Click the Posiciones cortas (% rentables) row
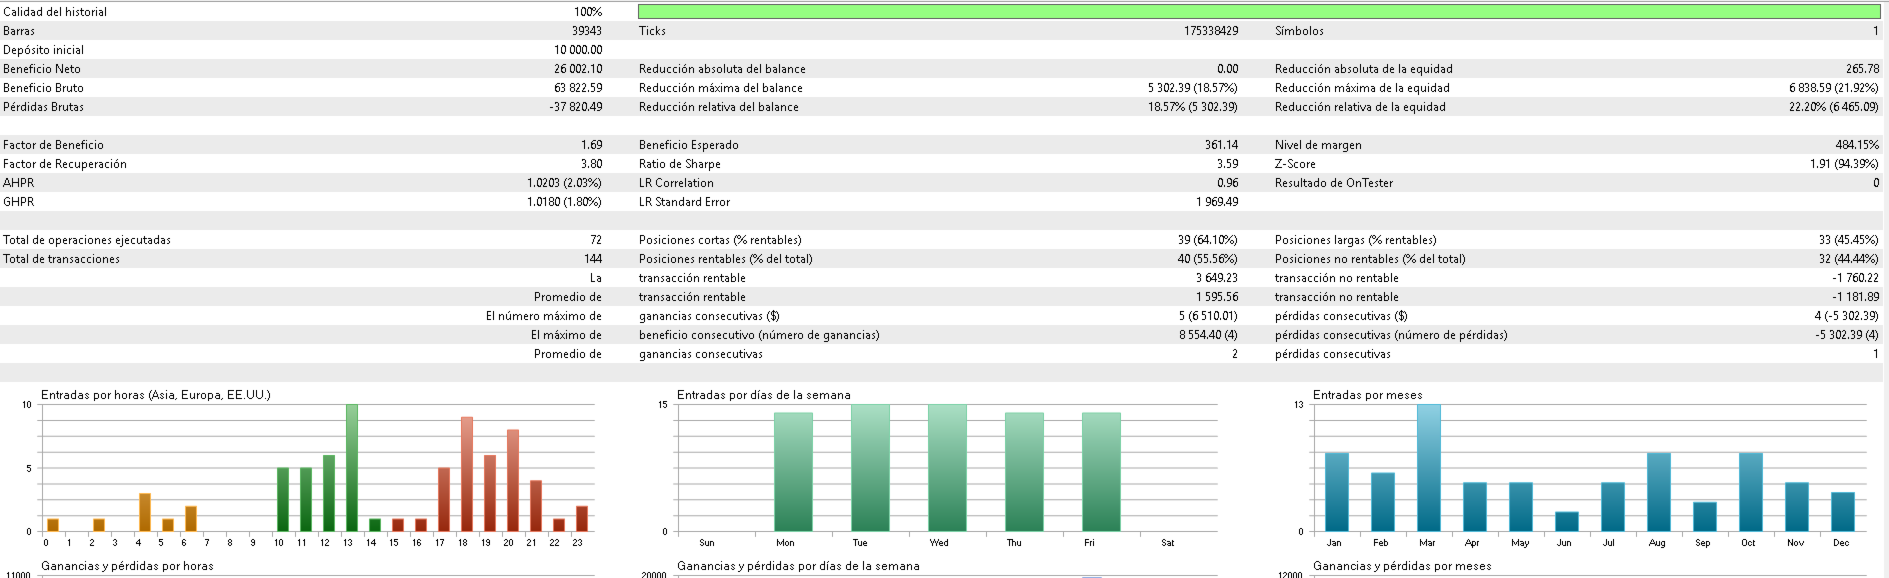The width and height of the screenshot is (1889, 578). point(938,240)
